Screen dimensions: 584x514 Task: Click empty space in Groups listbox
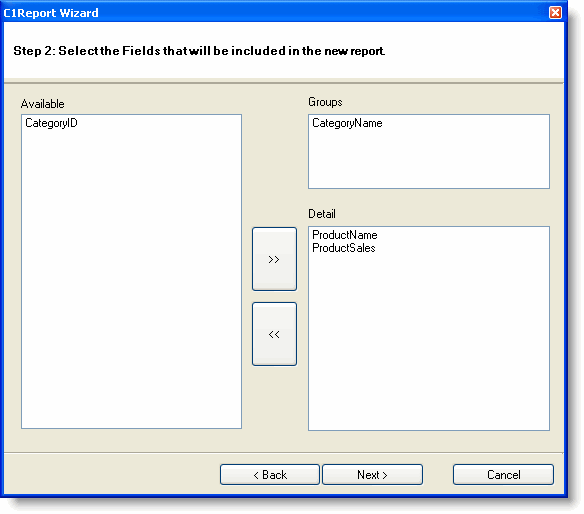point(429,160)
